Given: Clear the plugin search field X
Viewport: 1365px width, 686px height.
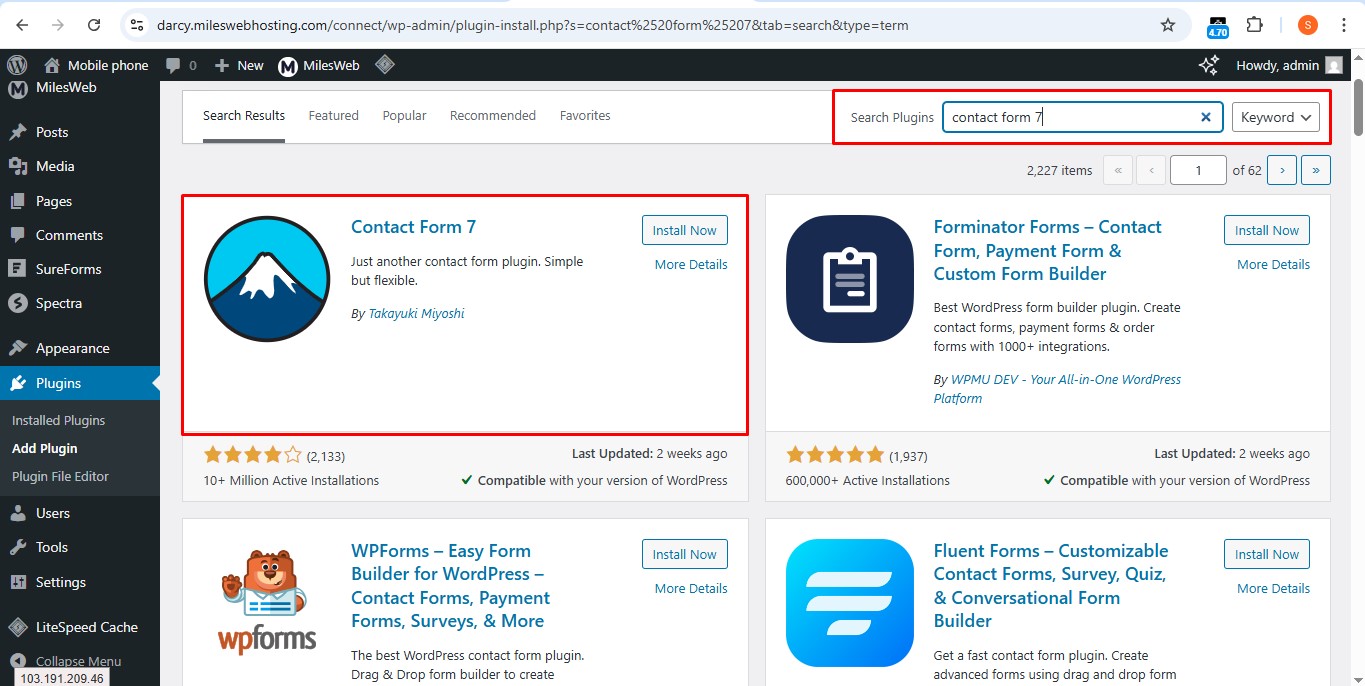Looking at the screenshot, I should (x=1206, y=117).
